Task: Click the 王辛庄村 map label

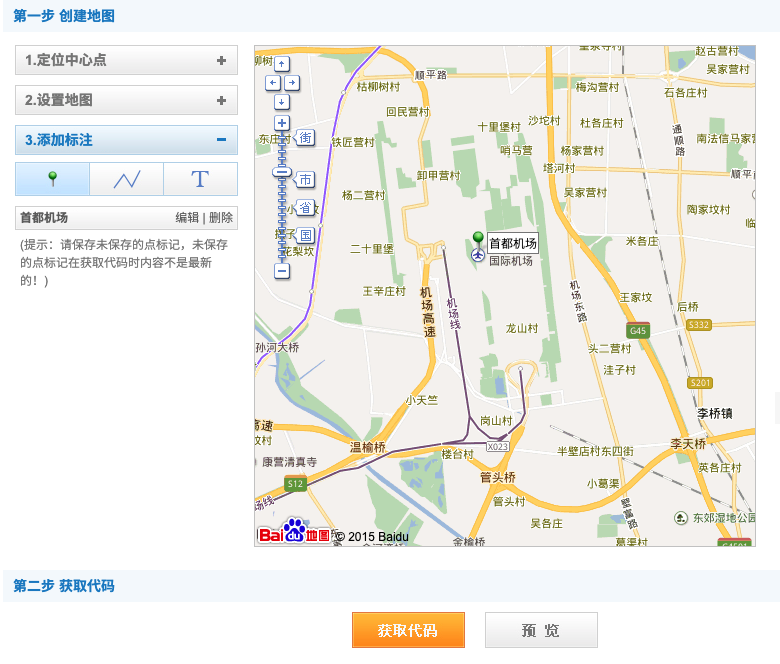Action: [x=384, y=291]
